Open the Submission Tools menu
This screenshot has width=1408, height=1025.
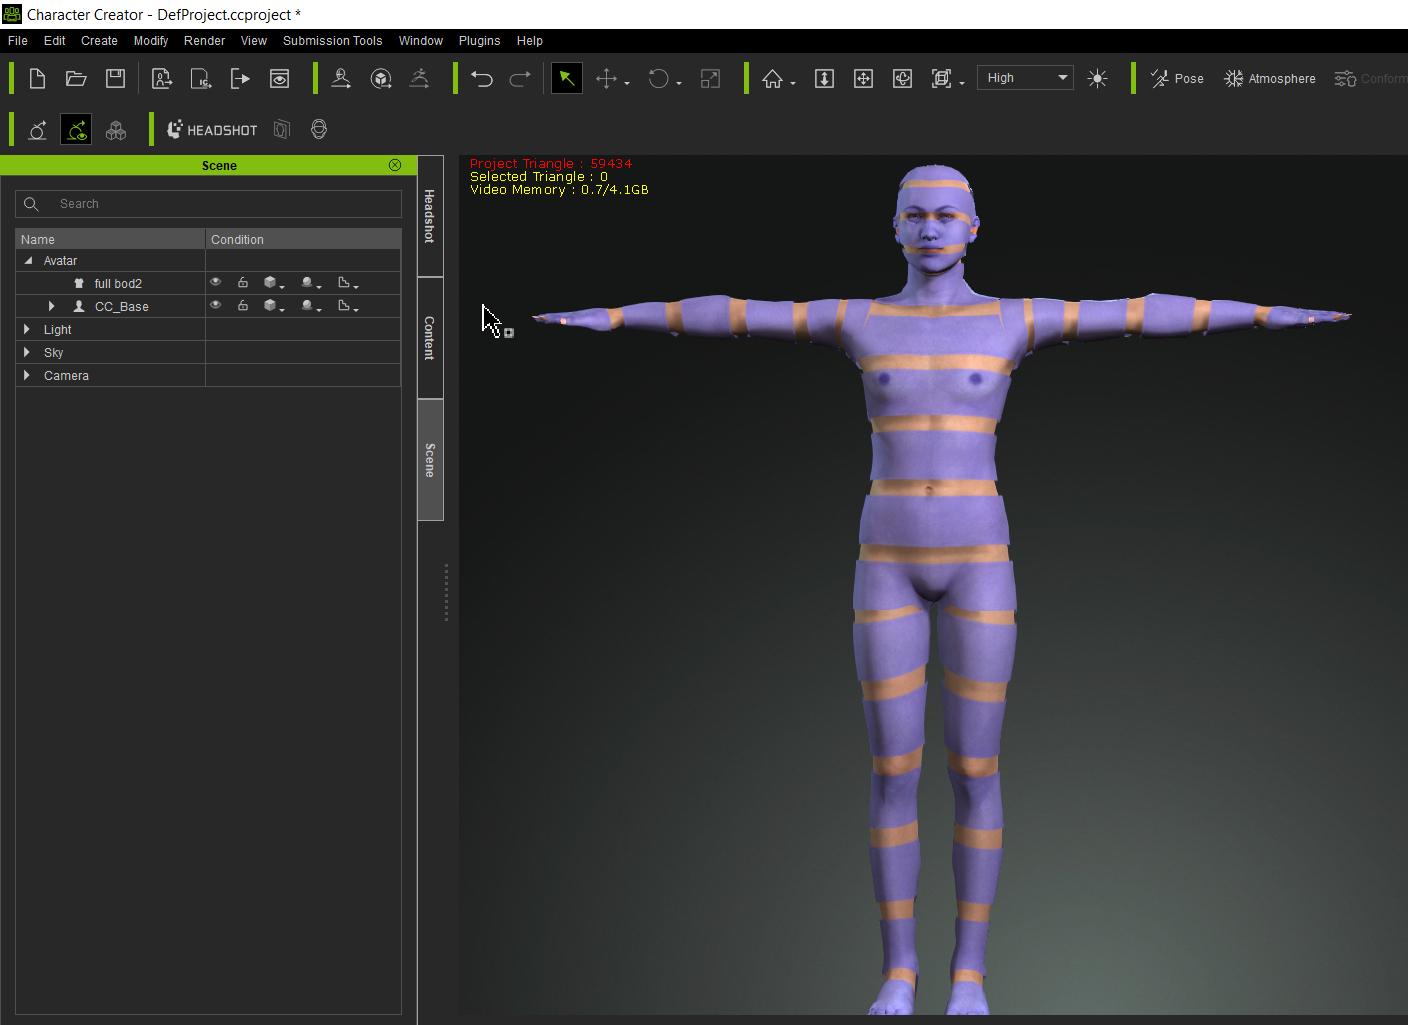click(x=332, y=41)
